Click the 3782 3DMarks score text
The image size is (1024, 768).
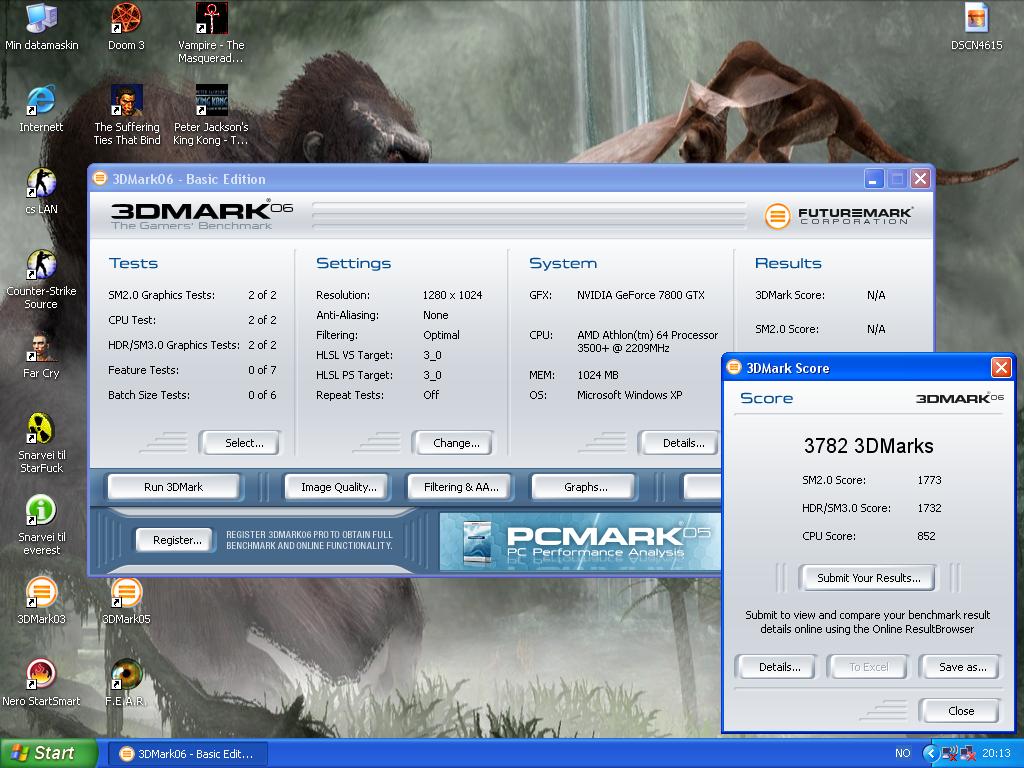(868, 446)
